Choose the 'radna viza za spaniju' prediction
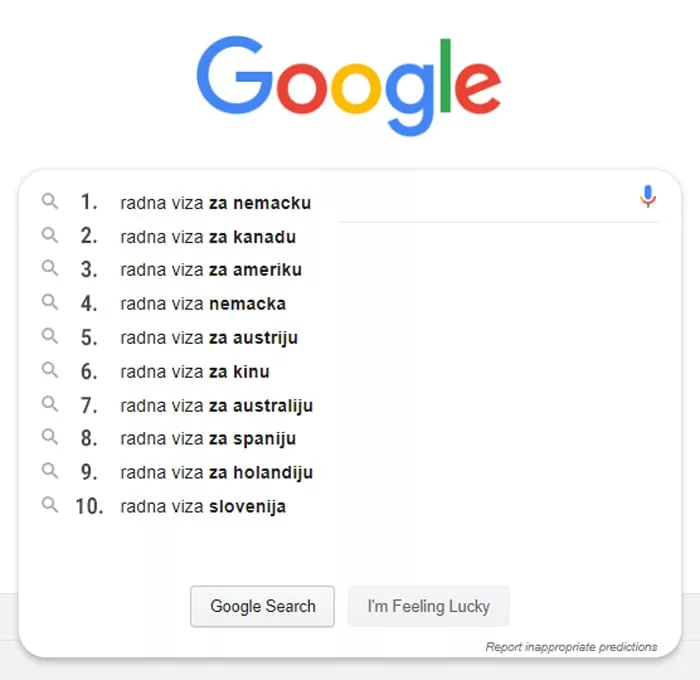 pyautogui.click(x=208, y=439)
